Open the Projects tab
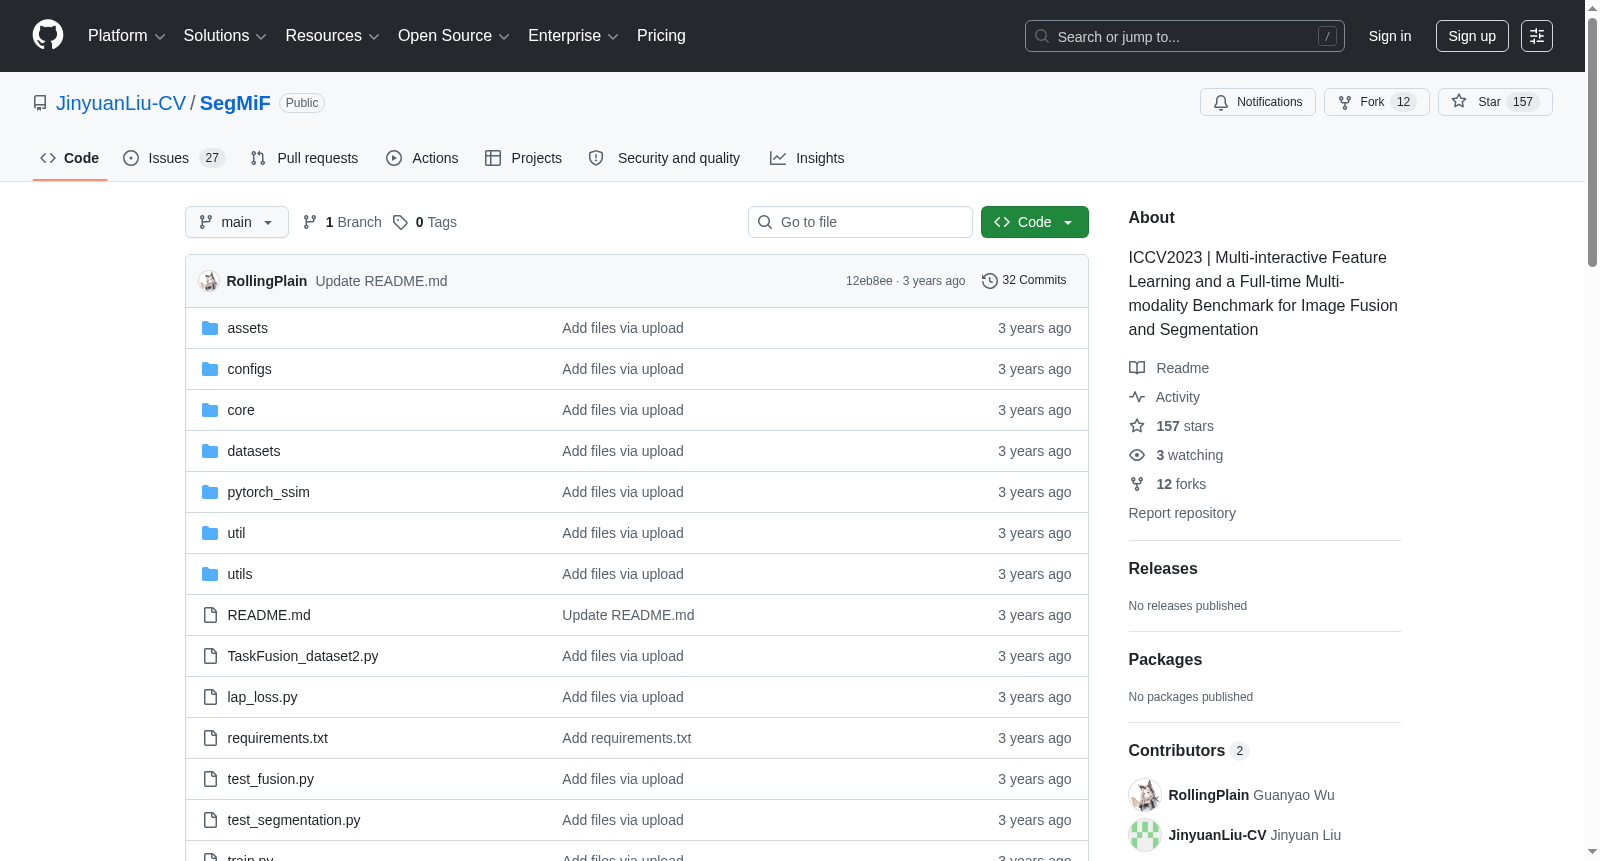Viewport: 1600px width, 861px height. 523,158
